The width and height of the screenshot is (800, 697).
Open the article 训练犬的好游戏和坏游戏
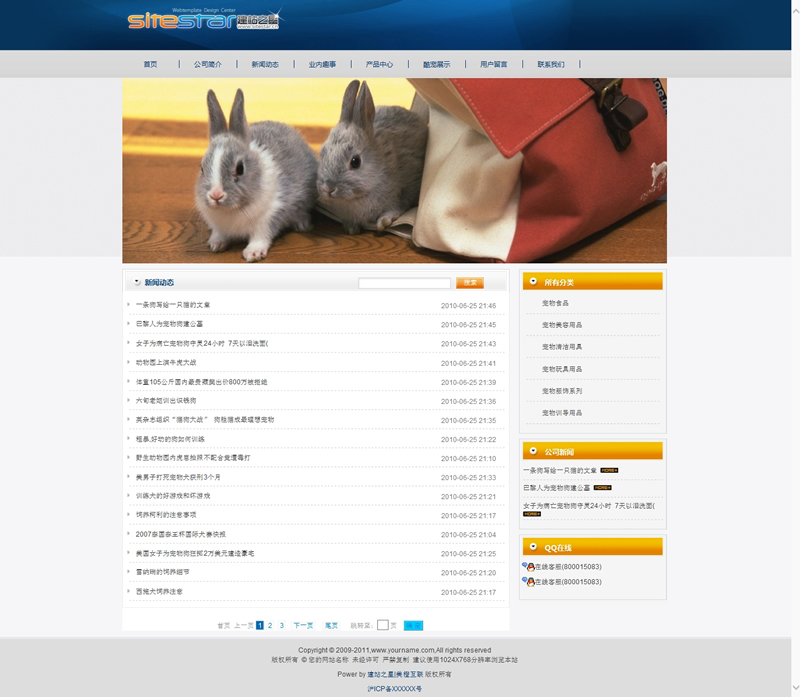pos(173,496)
